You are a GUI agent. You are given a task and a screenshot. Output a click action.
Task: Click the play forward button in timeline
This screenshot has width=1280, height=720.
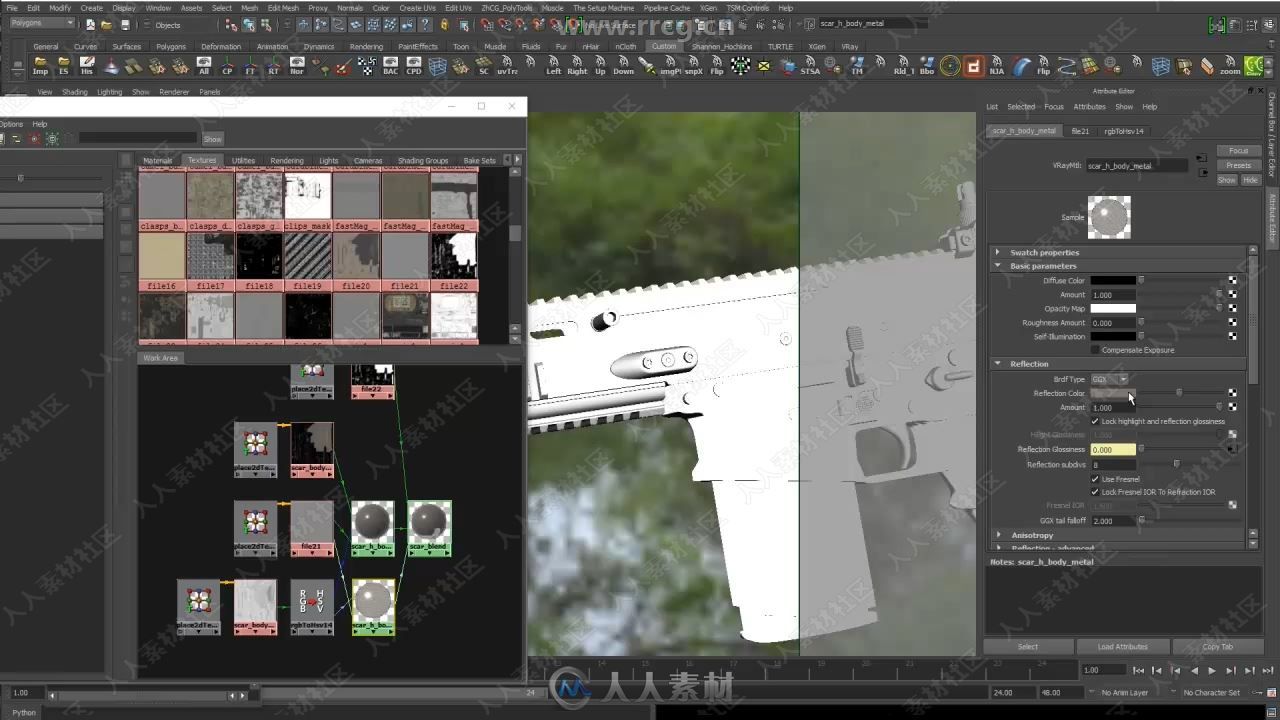(1212, 671)
